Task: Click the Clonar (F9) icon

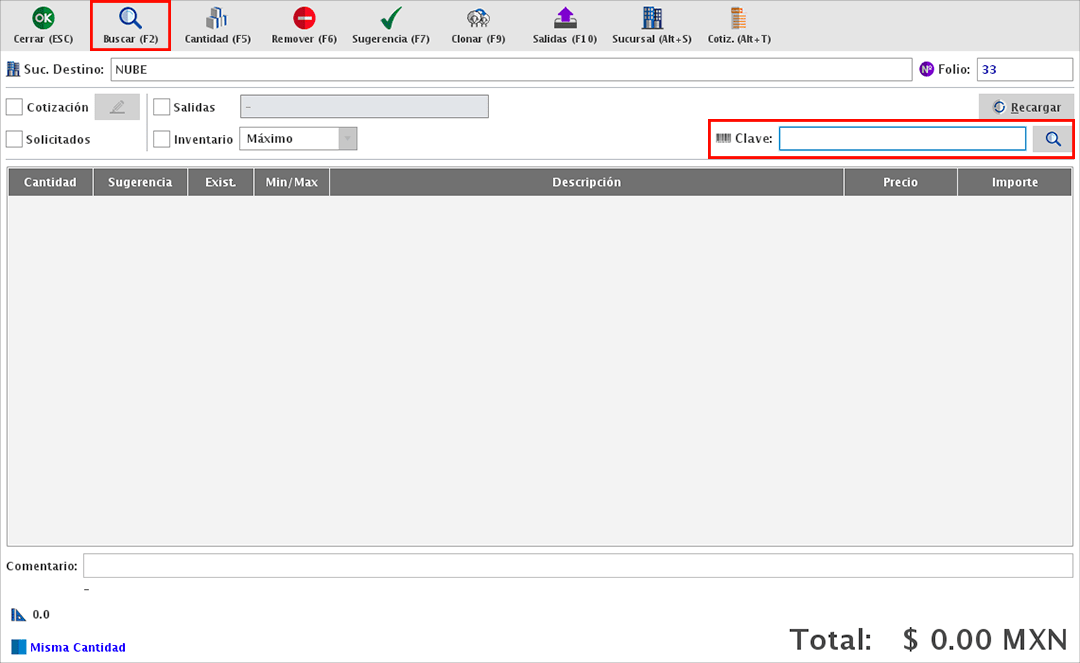Action: pyautogui.click(x=478, y=18)
